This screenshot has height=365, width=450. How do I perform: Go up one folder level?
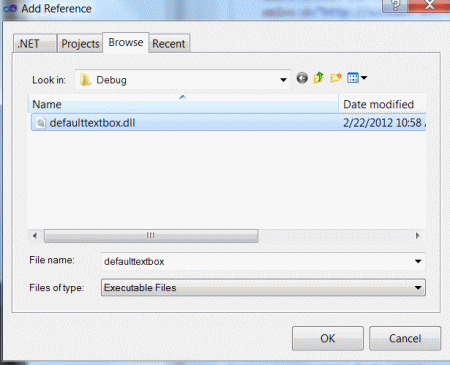coord(319,78)
